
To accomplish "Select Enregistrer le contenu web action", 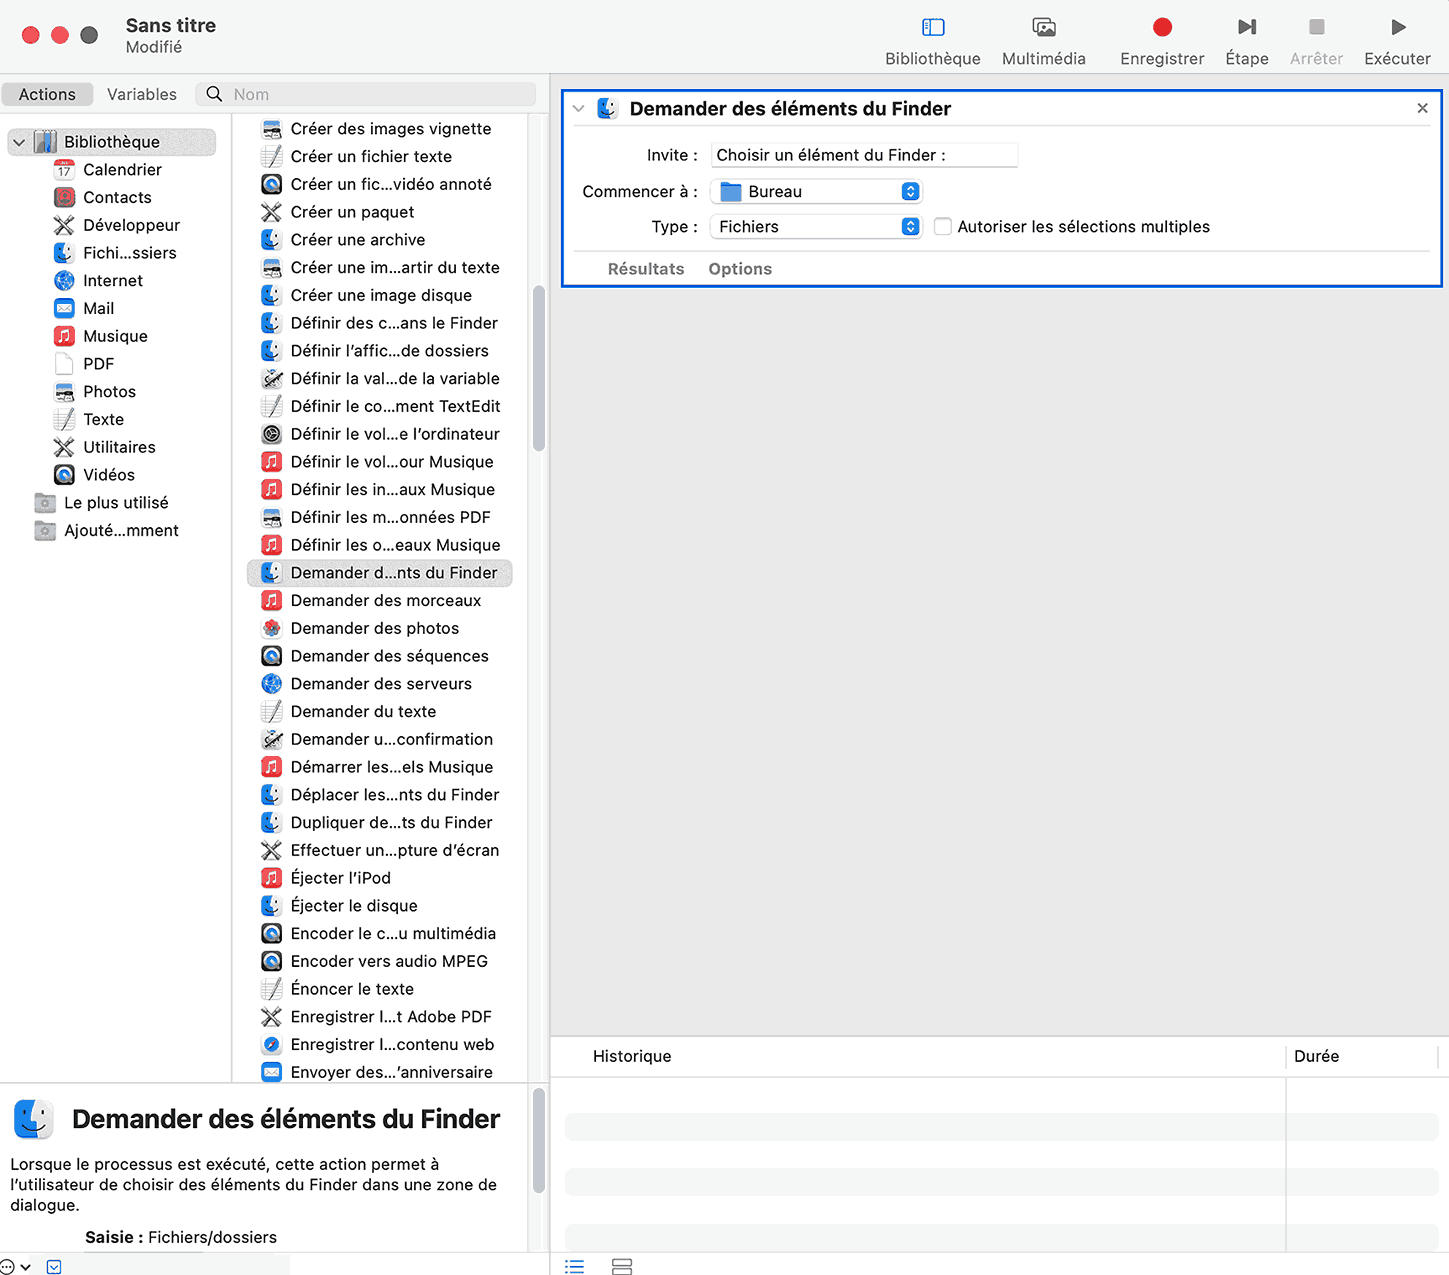I will (x=392, y=1045).
